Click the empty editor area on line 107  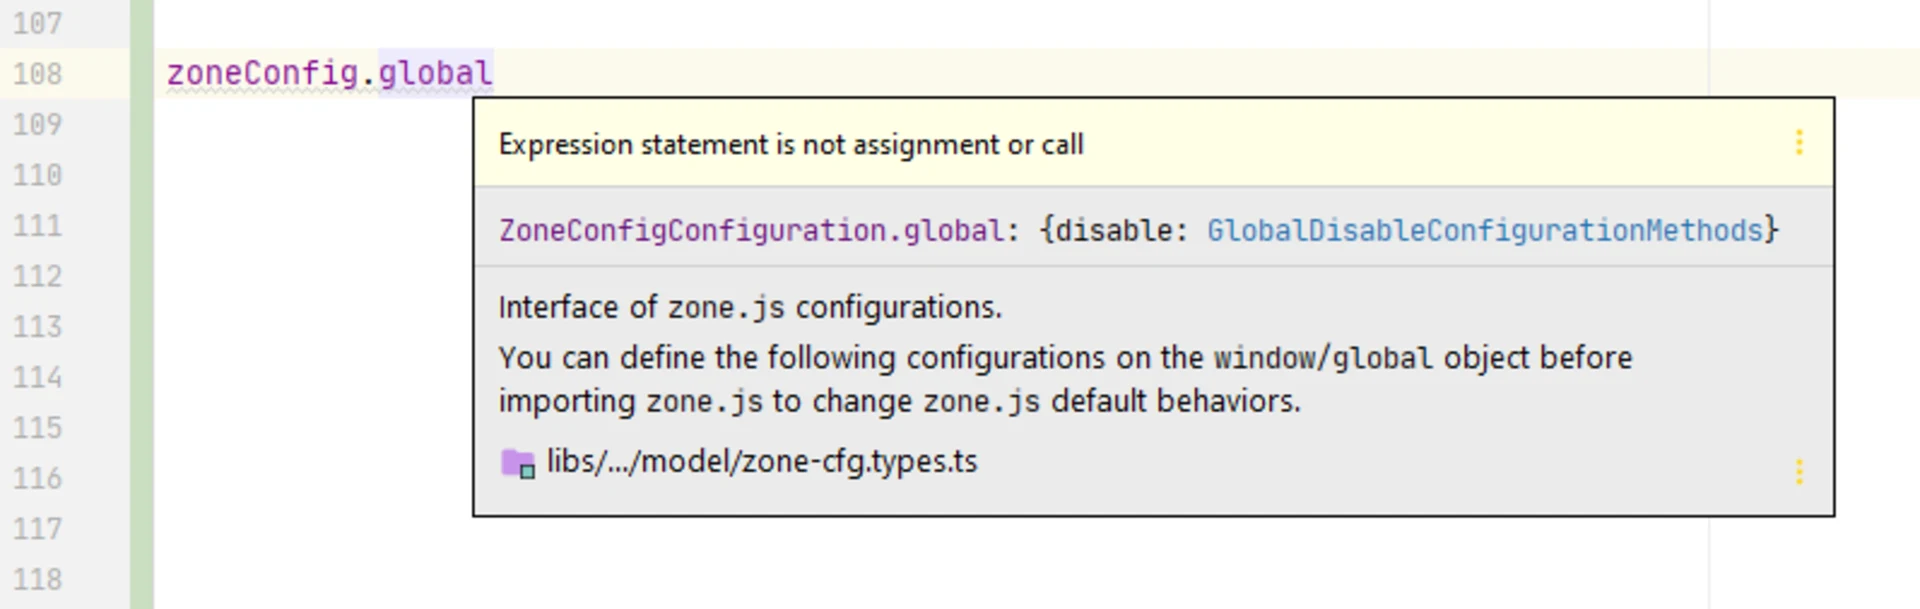pos(300,20)
